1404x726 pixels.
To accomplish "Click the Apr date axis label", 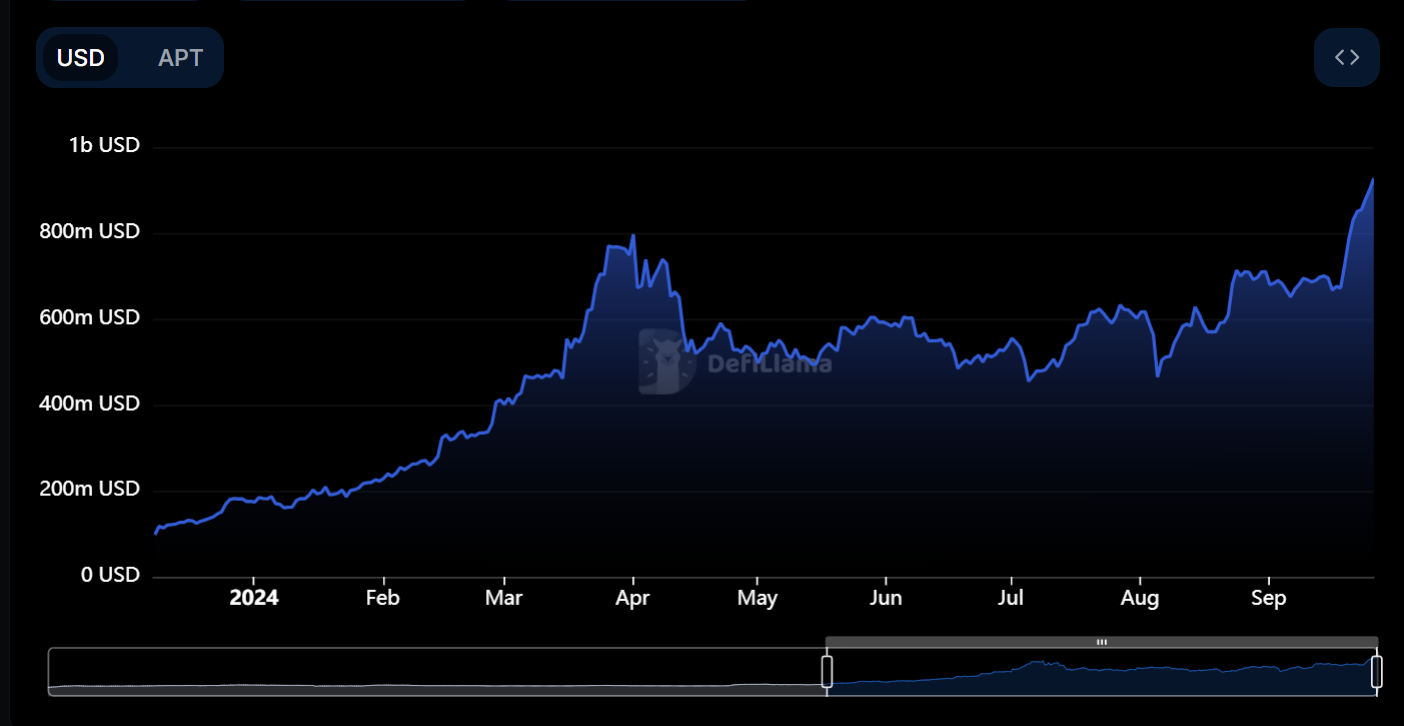I will pos(633,598).
